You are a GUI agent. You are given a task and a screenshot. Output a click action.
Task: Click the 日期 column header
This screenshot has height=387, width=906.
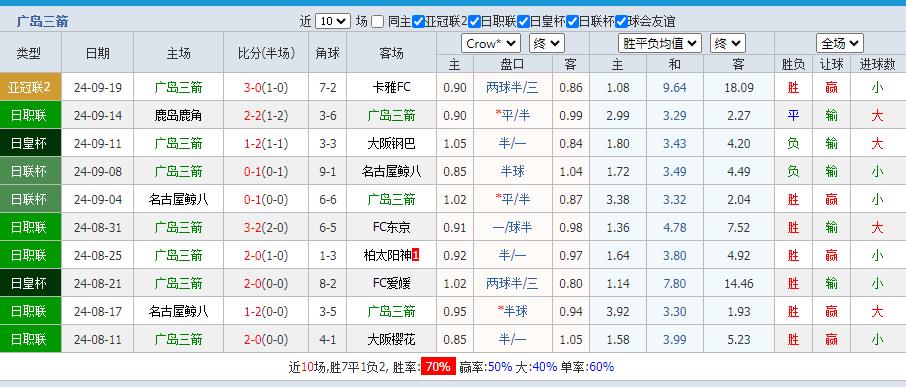click(x=97, y=53)
